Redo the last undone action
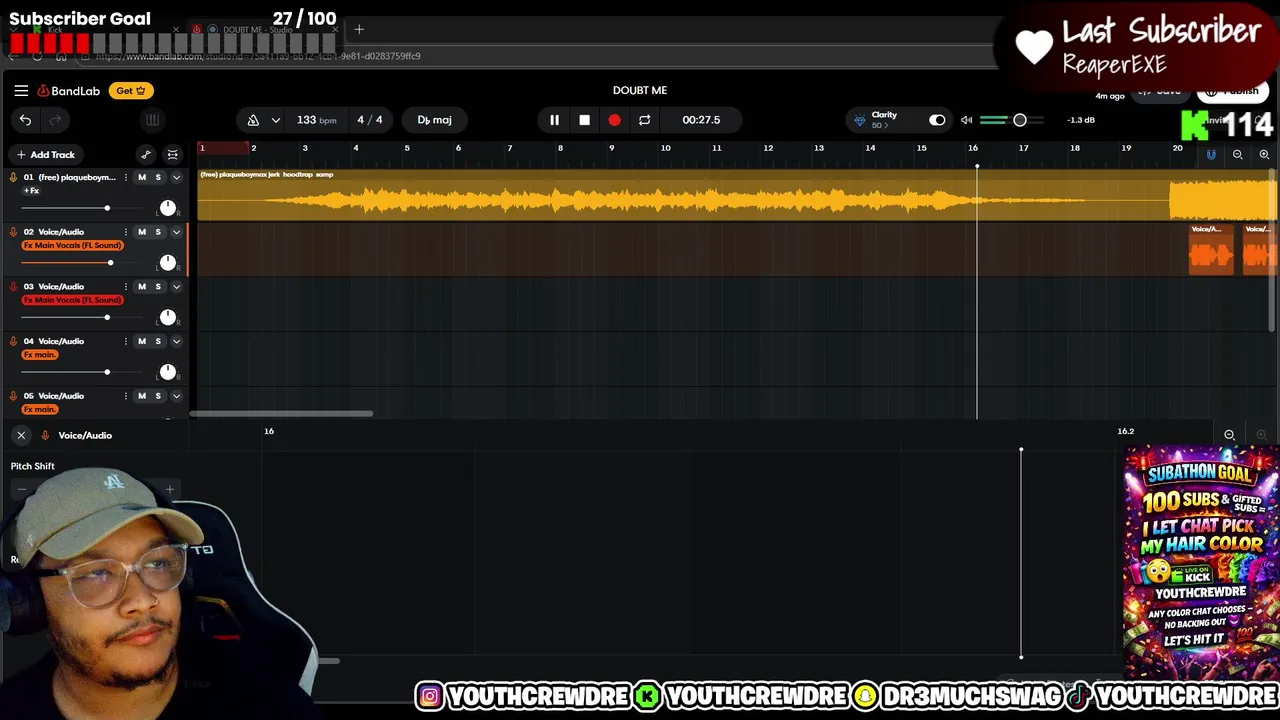The image size is (1280, 720). tap(55, 120)
